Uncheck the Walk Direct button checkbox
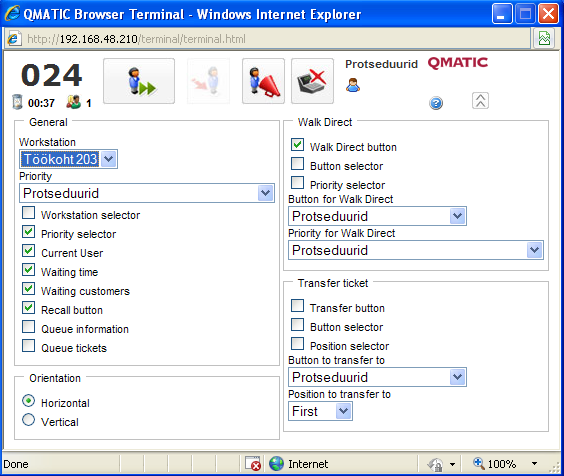Image resolution: width=564 pixels, height=476 pixels. click(297, 145)
